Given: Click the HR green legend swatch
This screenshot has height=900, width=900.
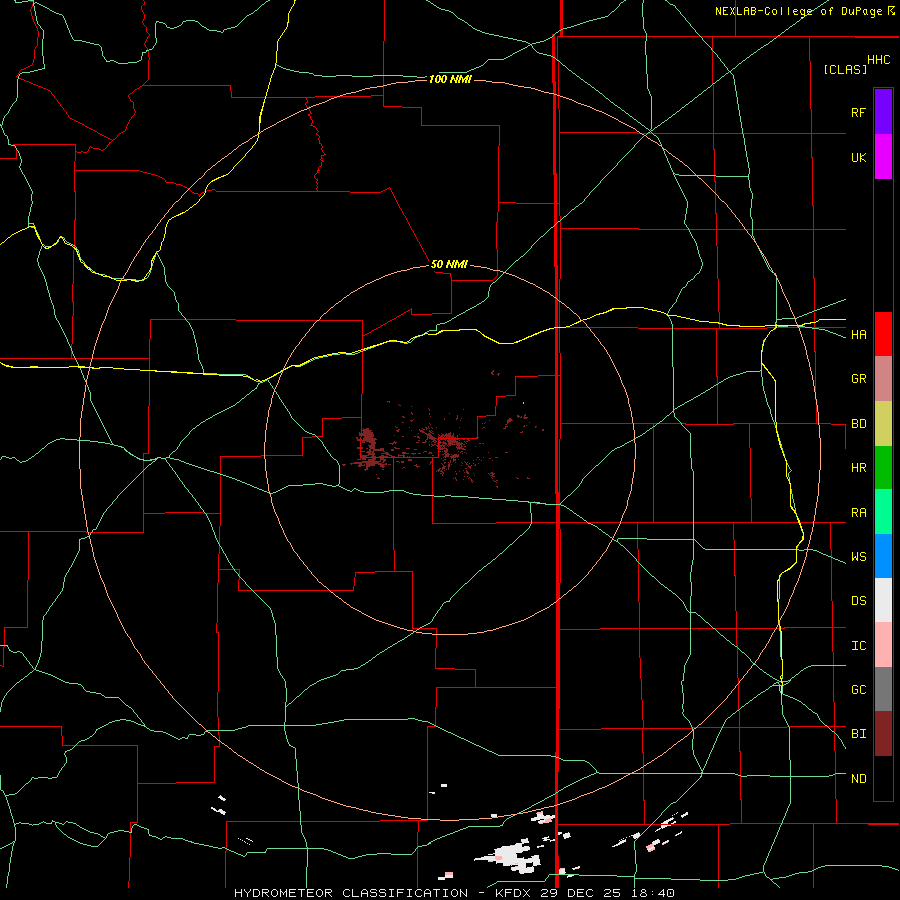Looking at the screenshot, I should point(883,468).
